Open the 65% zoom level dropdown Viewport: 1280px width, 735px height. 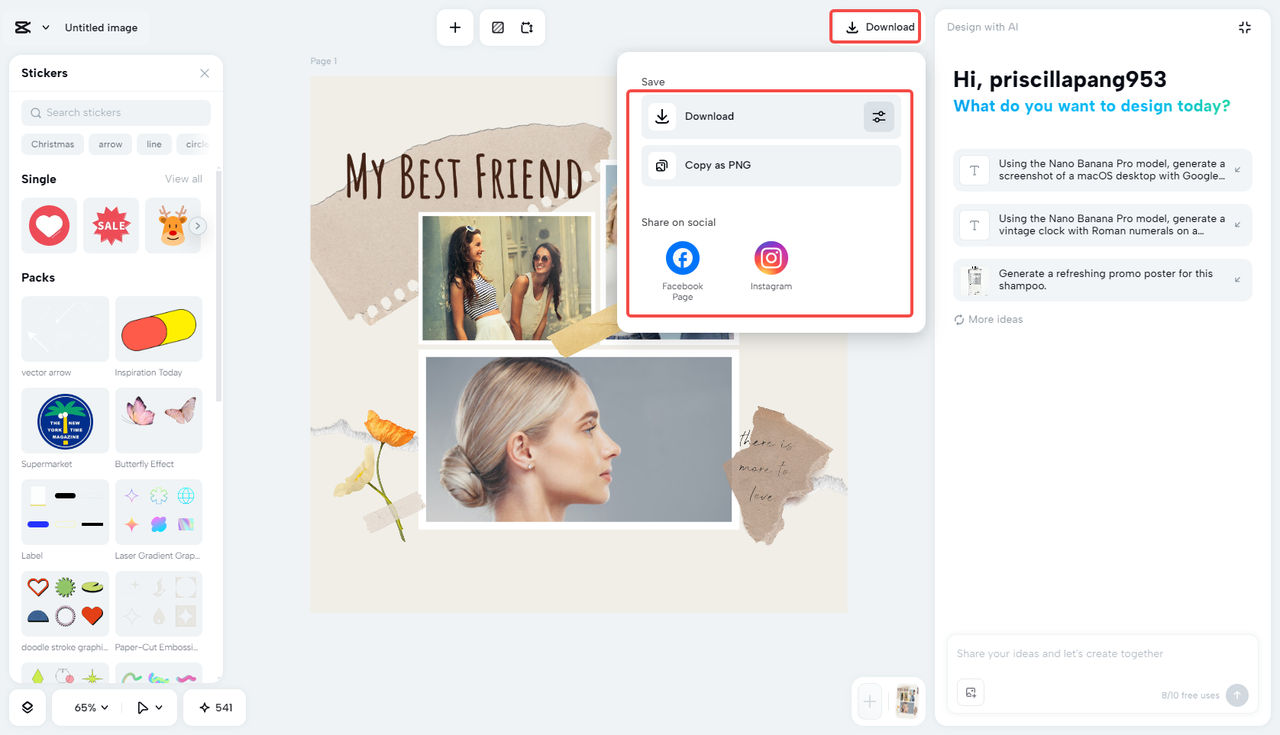coord(87,707)
